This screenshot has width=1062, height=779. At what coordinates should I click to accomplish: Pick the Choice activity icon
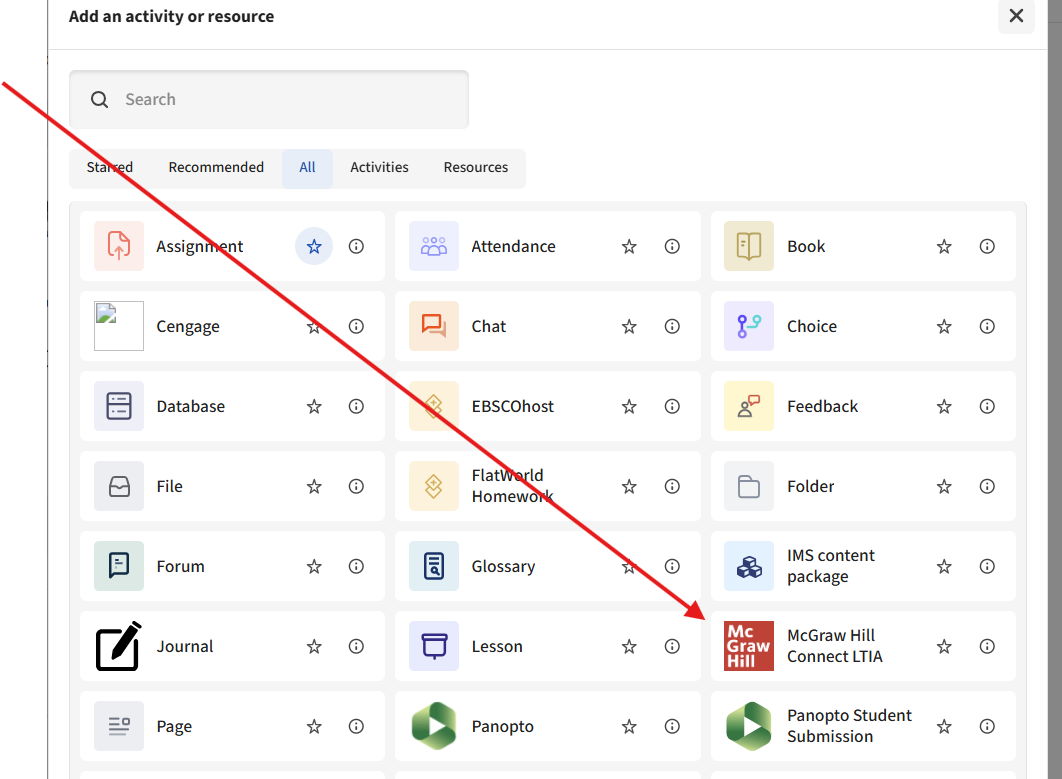749,326
